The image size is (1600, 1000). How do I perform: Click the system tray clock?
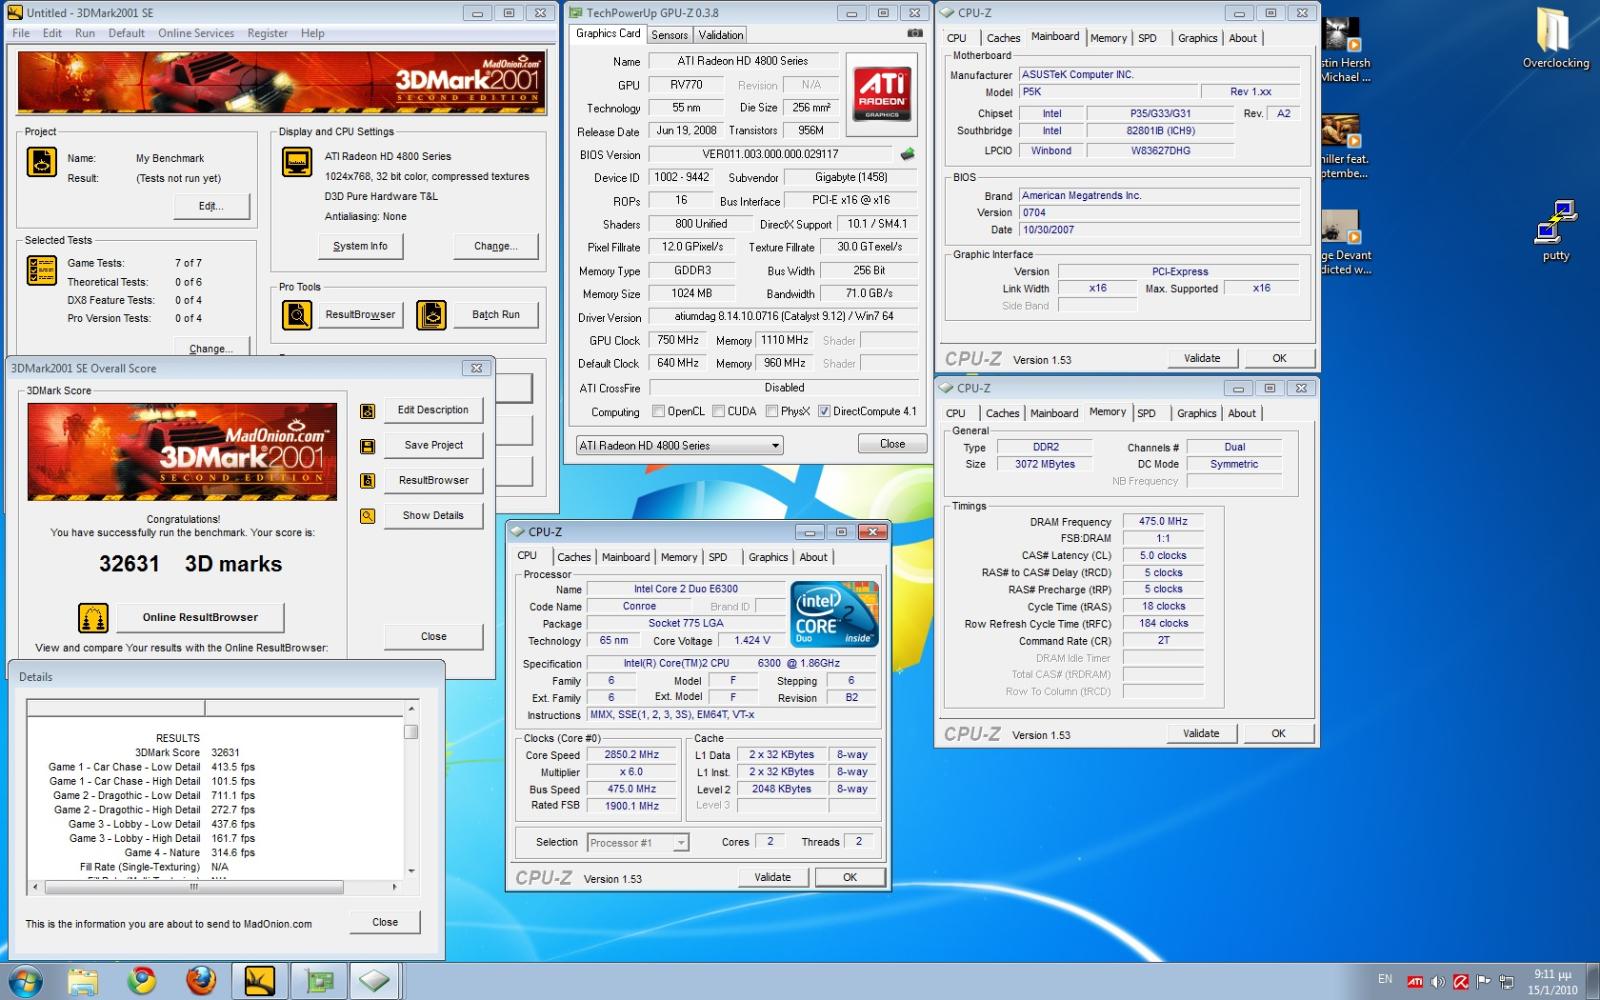point(1552,982)
